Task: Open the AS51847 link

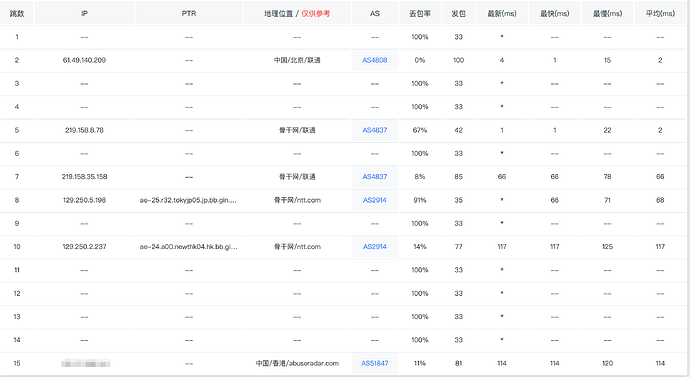Action: pyautogui.click(x=374, y=363)
